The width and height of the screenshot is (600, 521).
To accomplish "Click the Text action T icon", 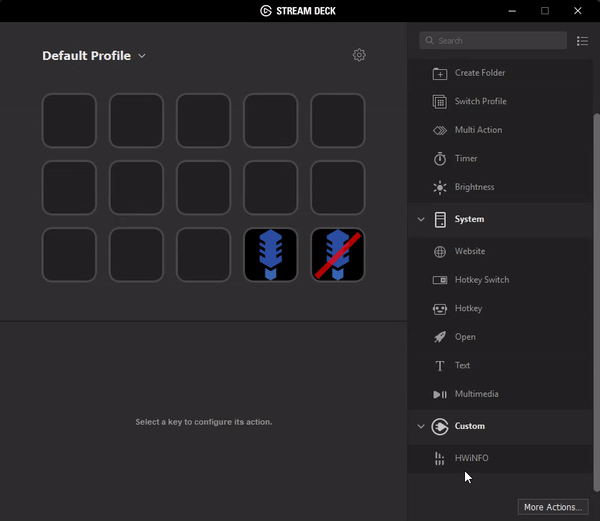I will pos(440,366).
